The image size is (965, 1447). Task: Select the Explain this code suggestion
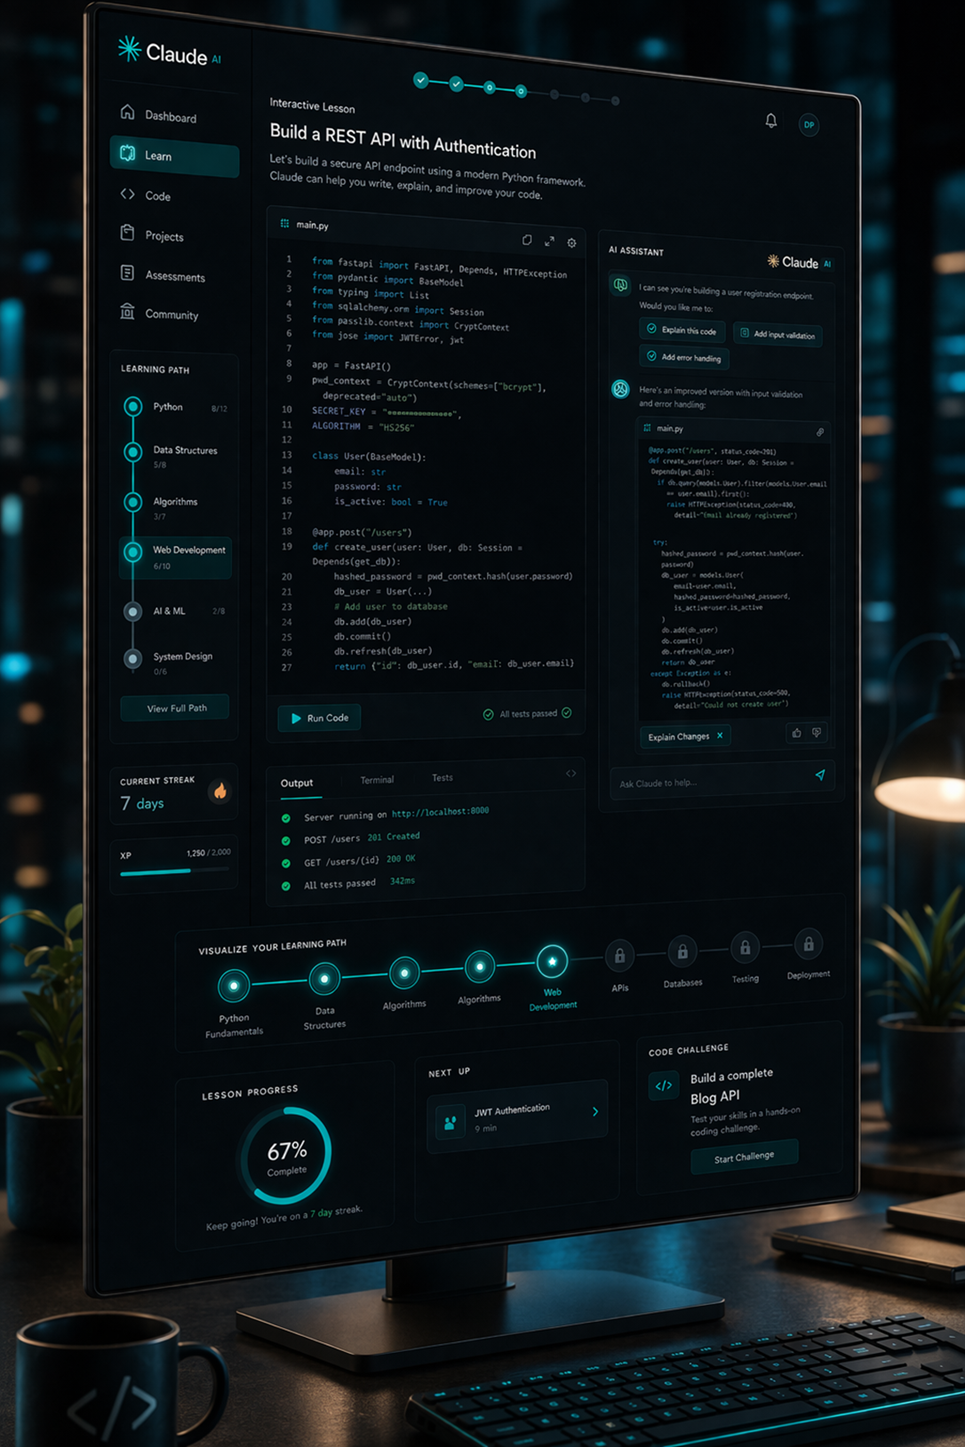point(683,330)
